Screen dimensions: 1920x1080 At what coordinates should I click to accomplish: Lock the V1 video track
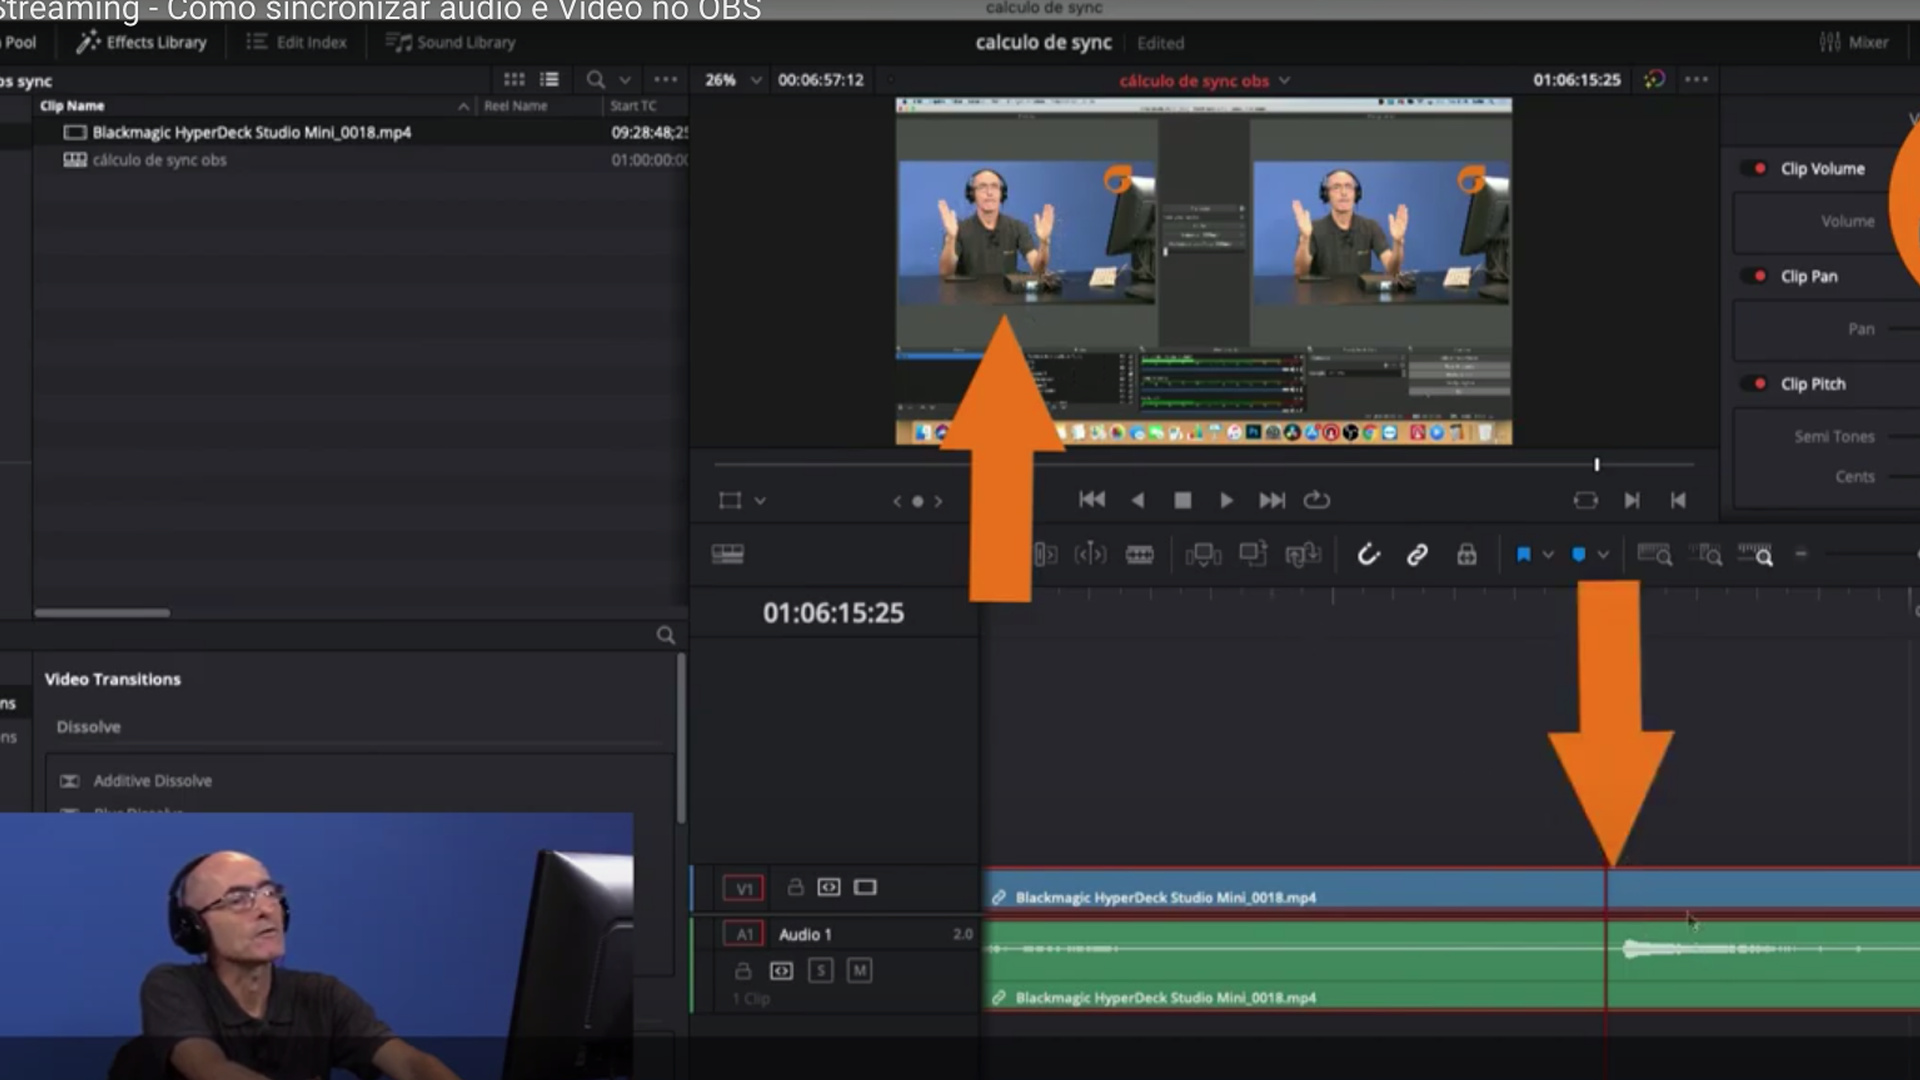[795, 887]
